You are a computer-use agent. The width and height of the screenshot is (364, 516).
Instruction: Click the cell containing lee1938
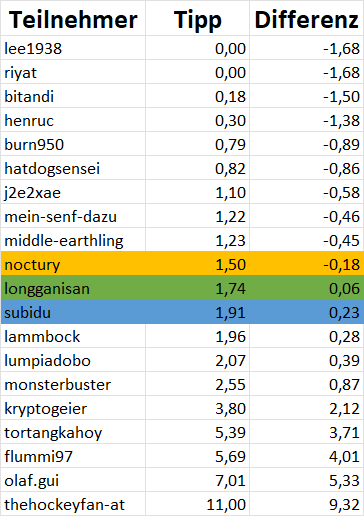tap(73, 48)
